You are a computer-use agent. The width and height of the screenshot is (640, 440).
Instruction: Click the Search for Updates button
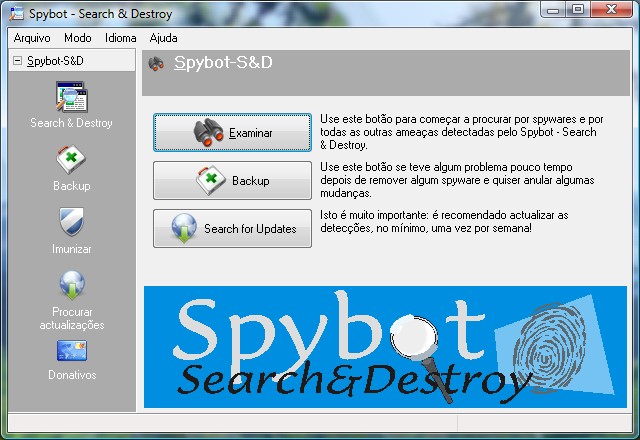tap(232, 229)
